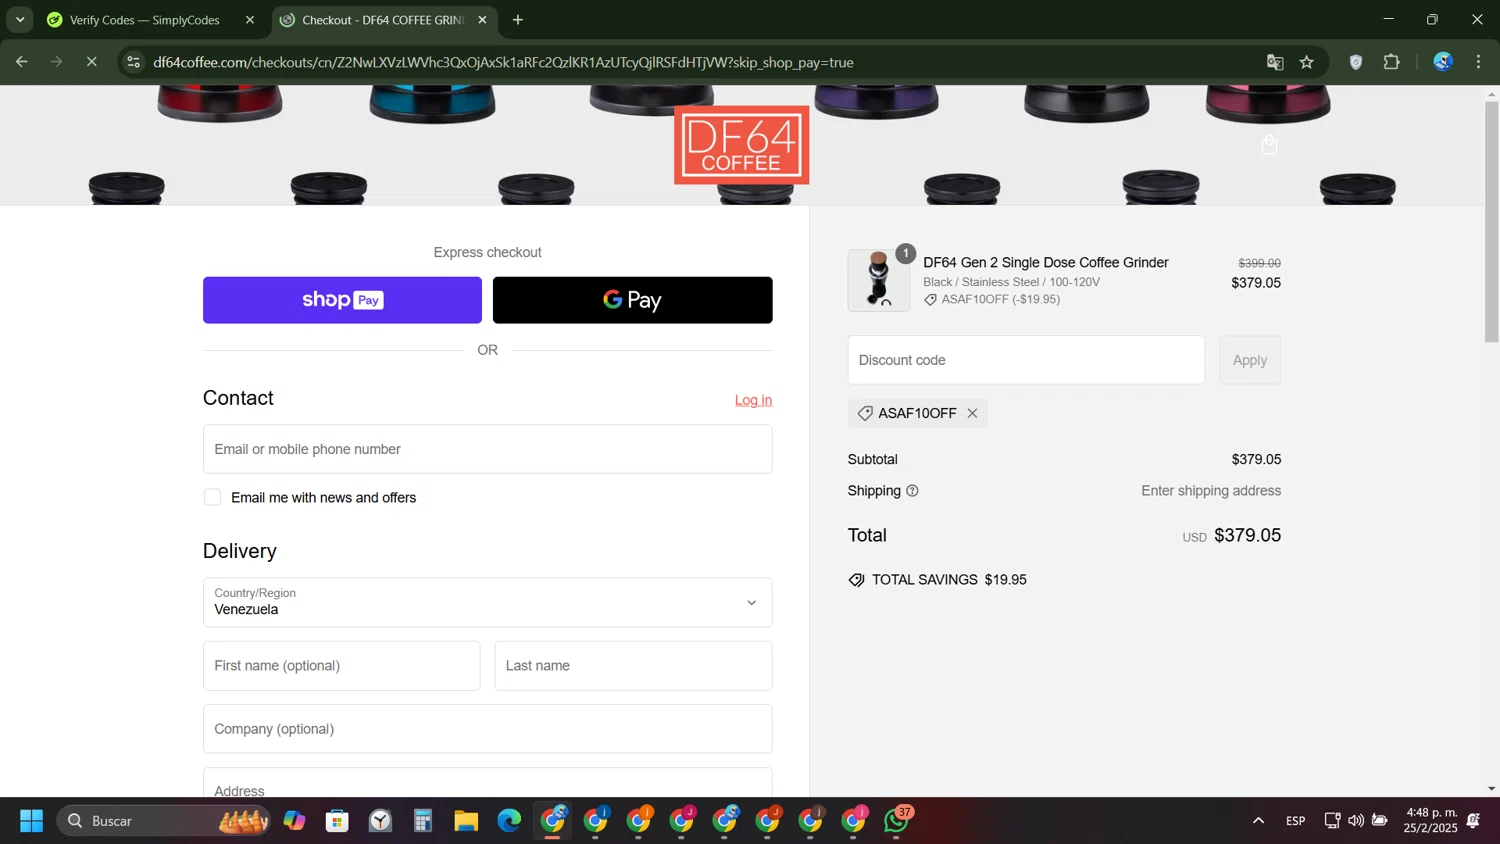Screen dimensions: 1500x844
Task: Focus the Email or mobile phone field
Action: (487, 449)
